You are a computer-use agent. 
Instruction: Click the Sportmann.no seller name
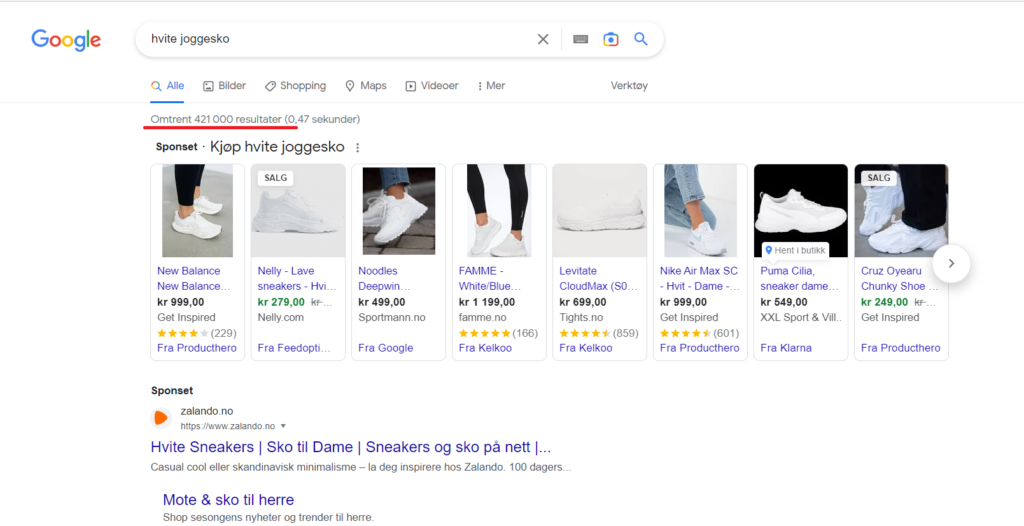392,317
